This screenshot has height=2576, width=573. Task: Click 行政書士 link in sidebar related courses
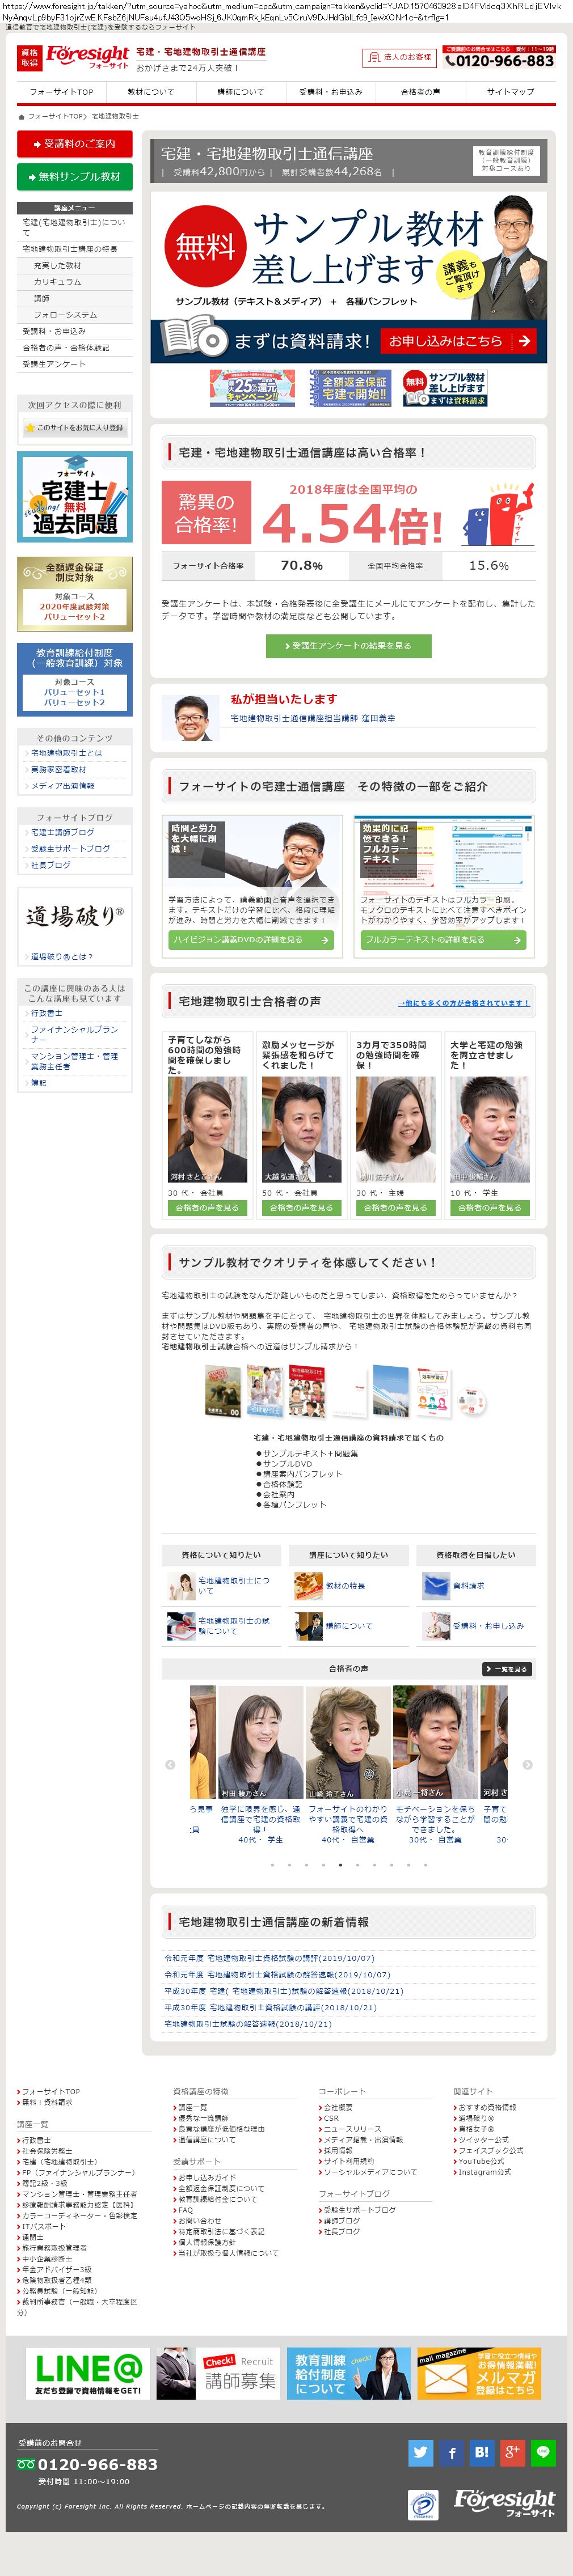(46, 1013)
